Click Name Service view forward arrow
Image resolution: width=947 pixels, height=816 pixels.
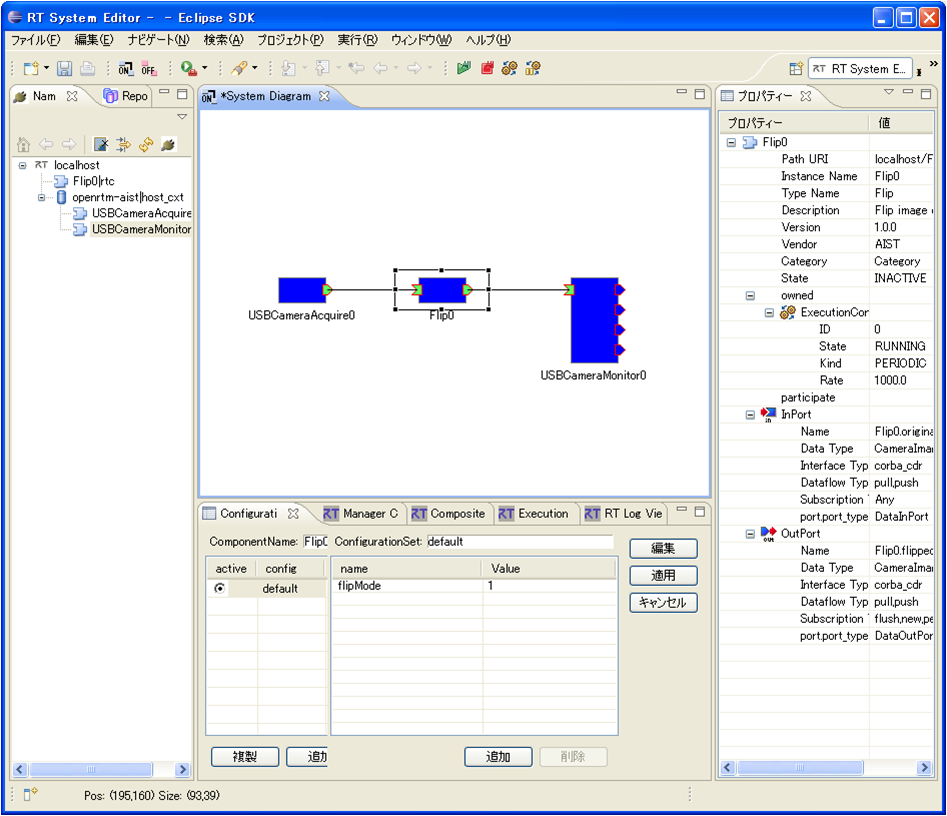click(x=69, y=144)
